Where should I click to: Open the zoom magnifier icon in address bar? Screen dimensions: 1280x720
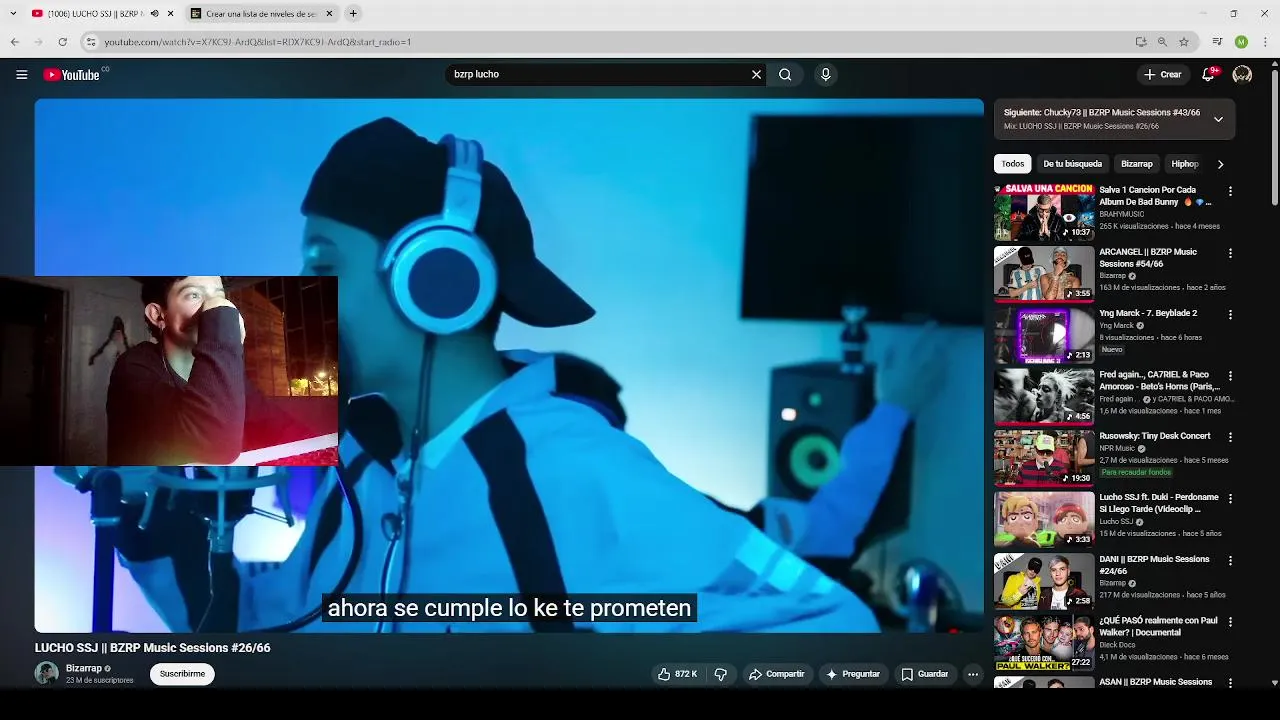pos(1162,42)
